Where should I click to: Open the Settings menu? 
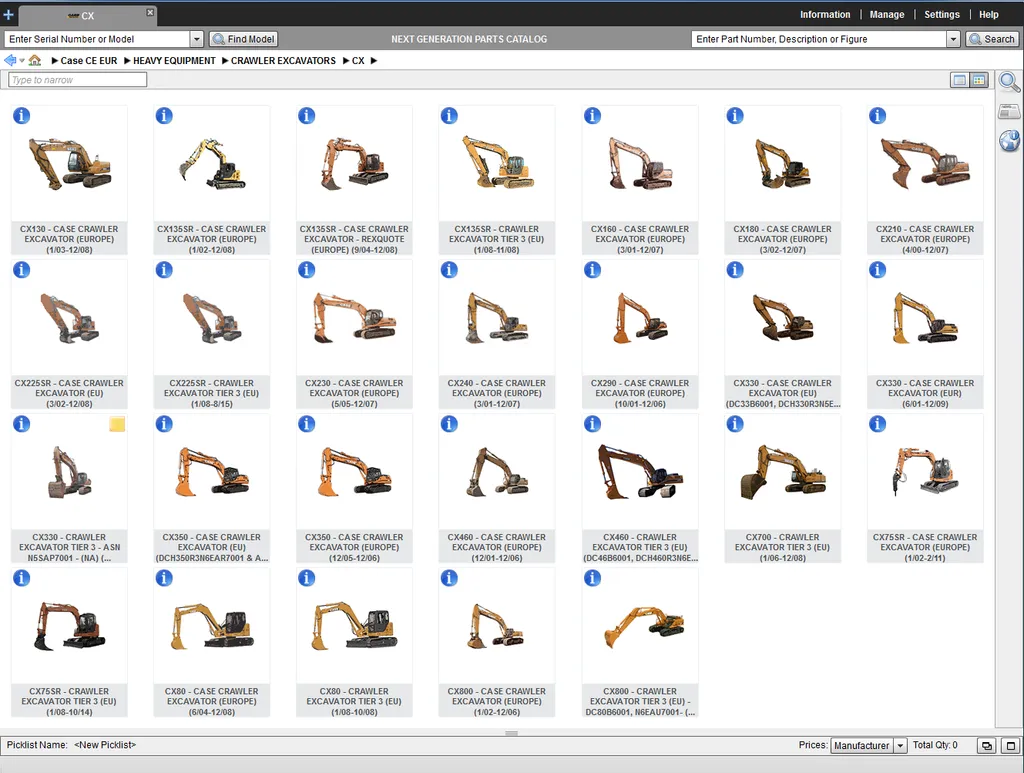(x=941, y=14)
